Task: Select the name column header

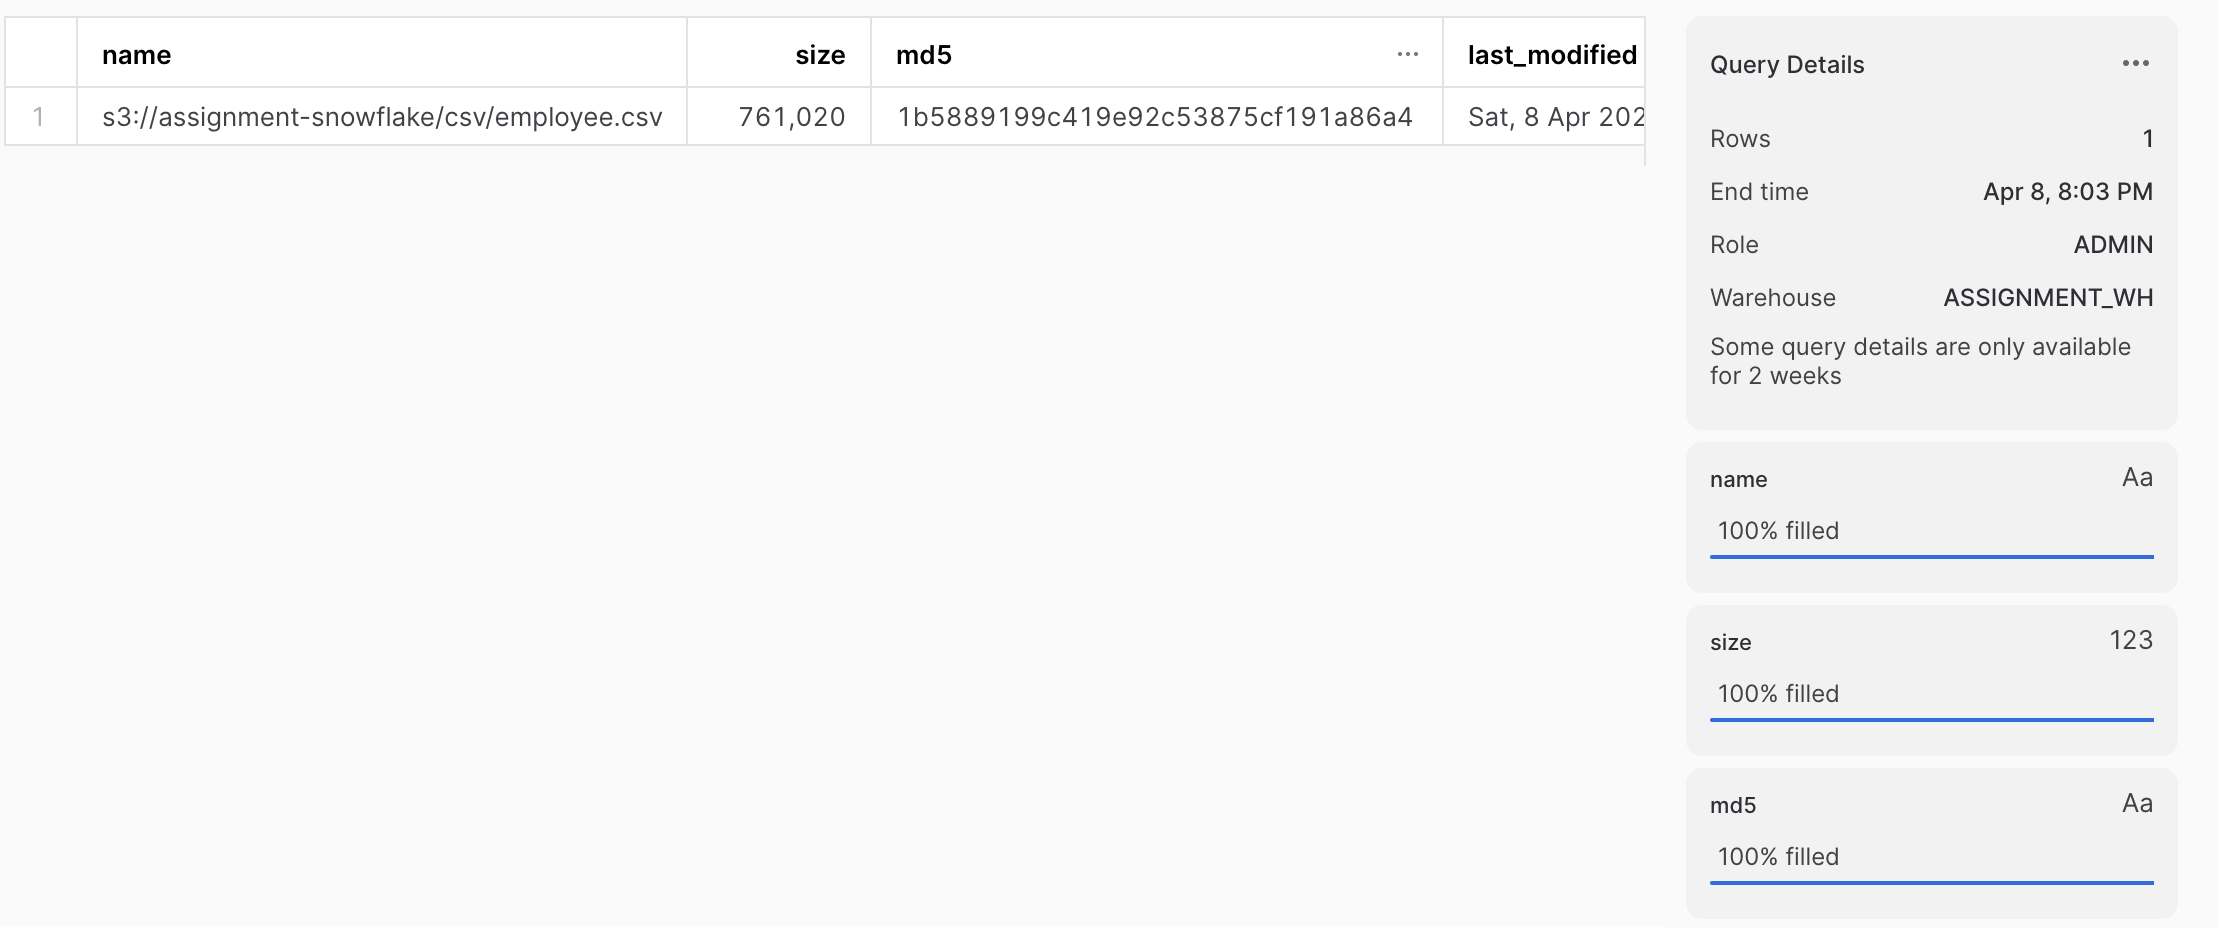Action: pos(136,55)
